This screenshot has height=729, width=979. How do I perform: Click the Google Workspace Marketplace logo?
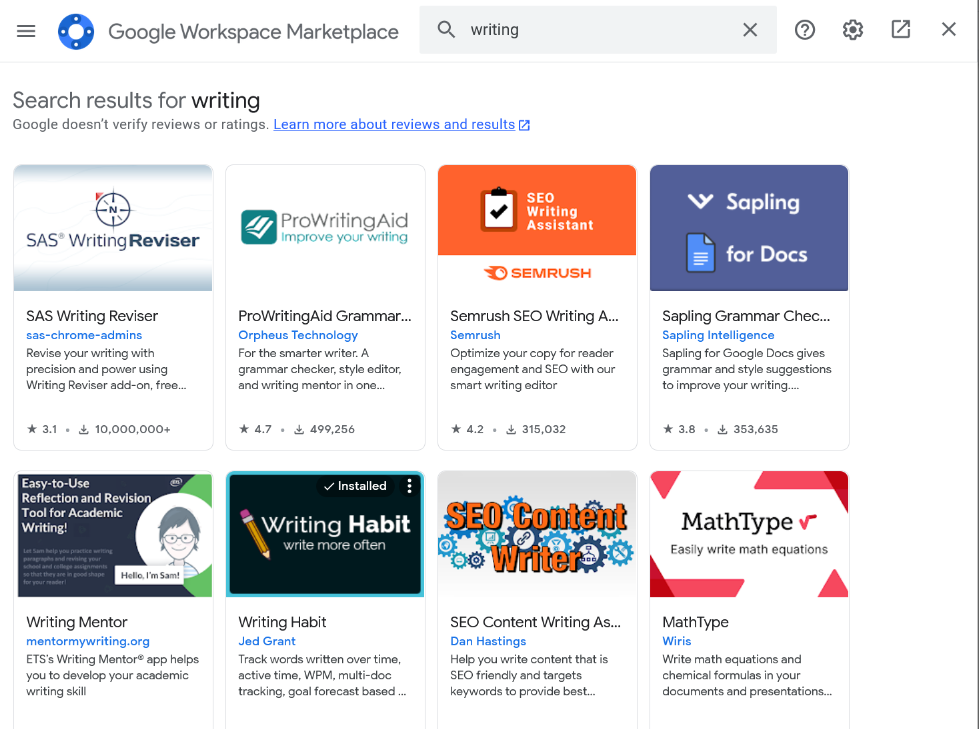(x=76, y=31)
